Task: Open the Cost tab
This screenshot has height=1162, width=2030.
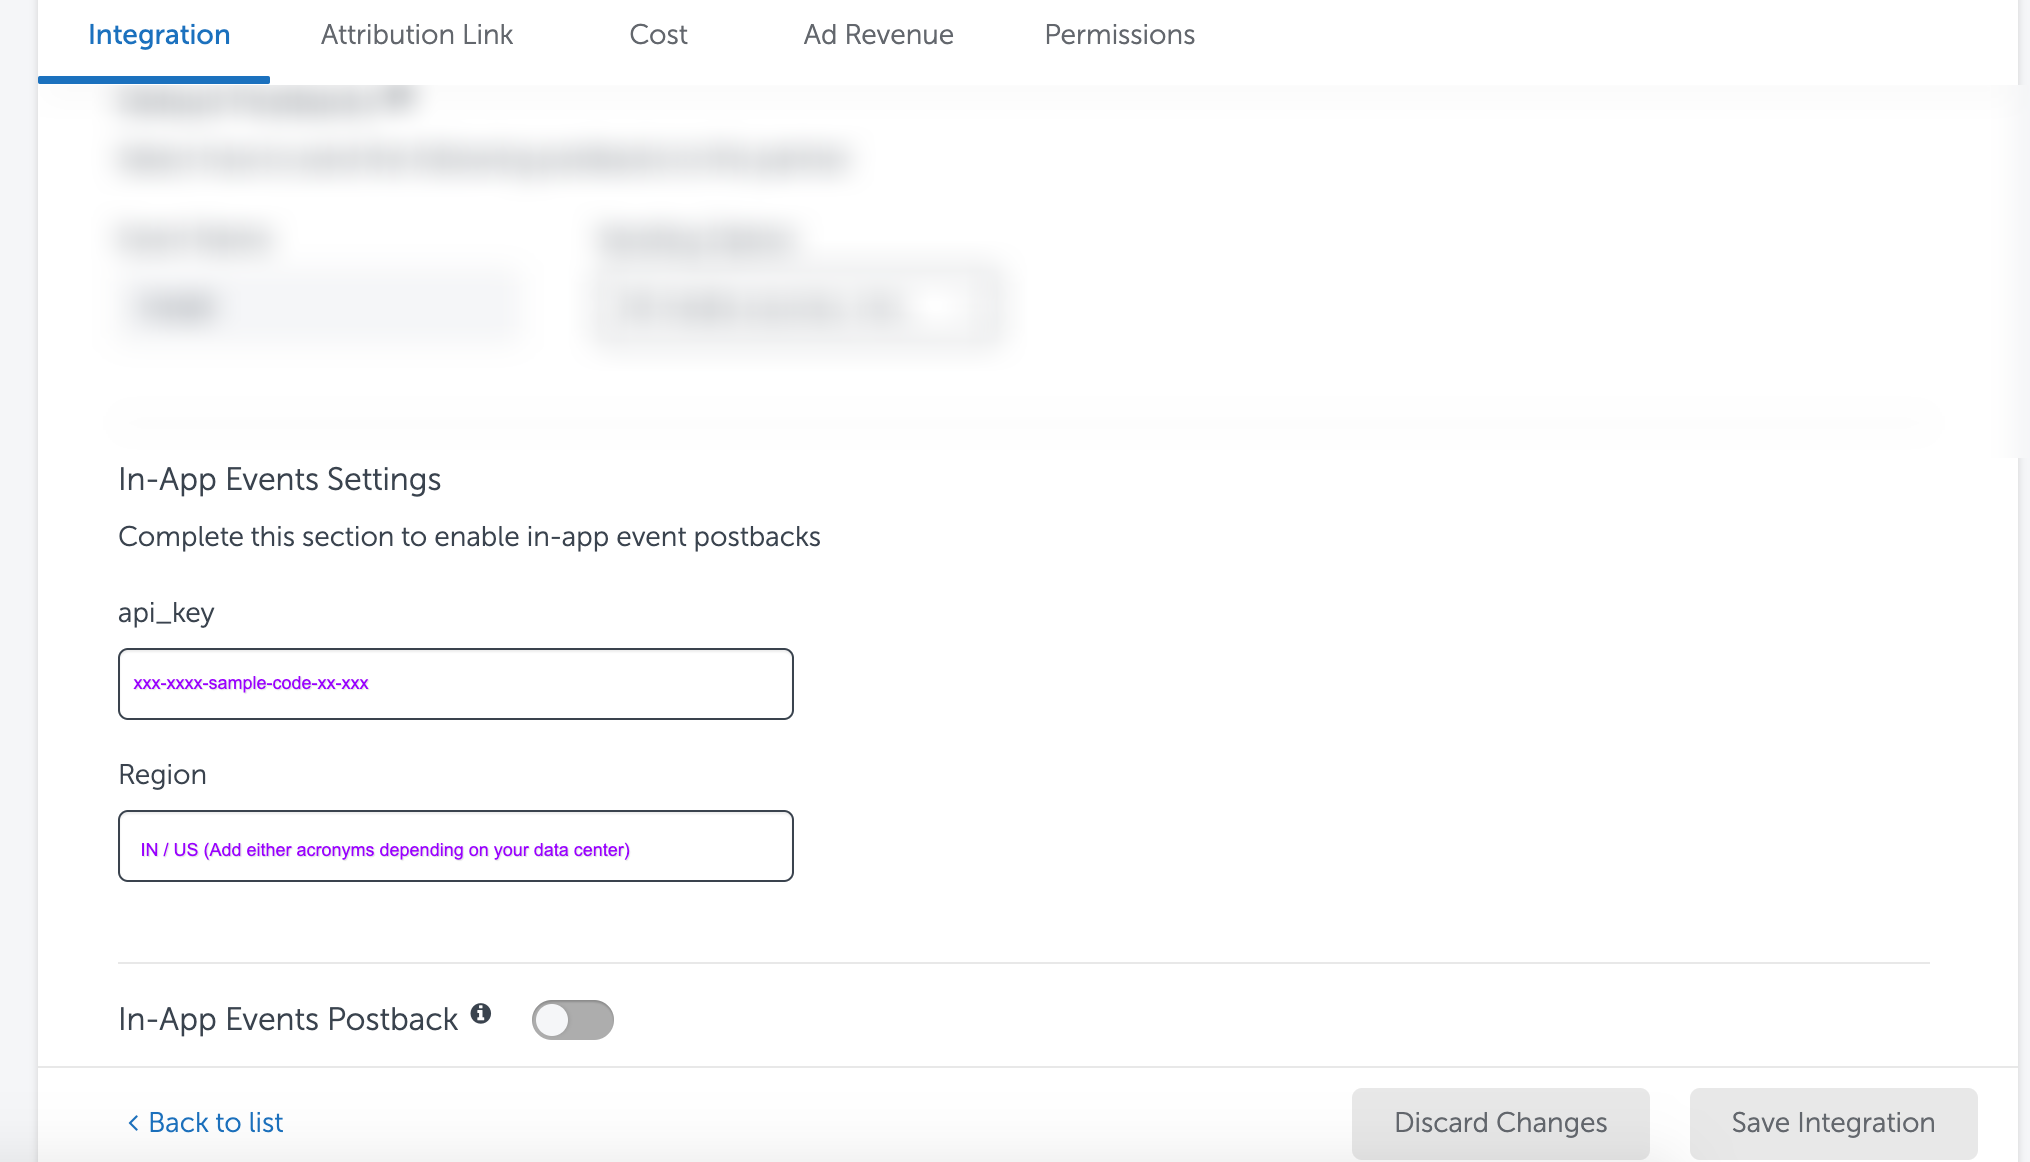Action: click(658, 35)
